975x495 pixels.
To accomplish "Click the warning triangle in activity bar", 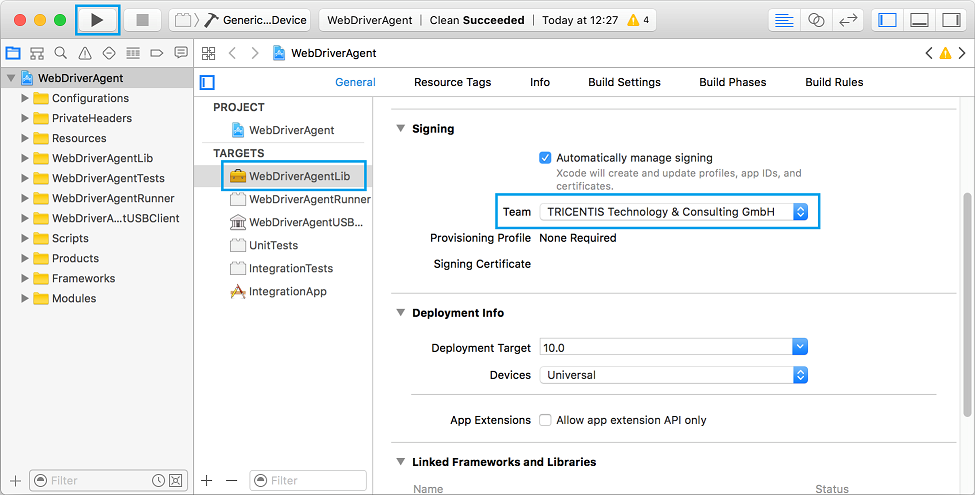I will point(633,20).
